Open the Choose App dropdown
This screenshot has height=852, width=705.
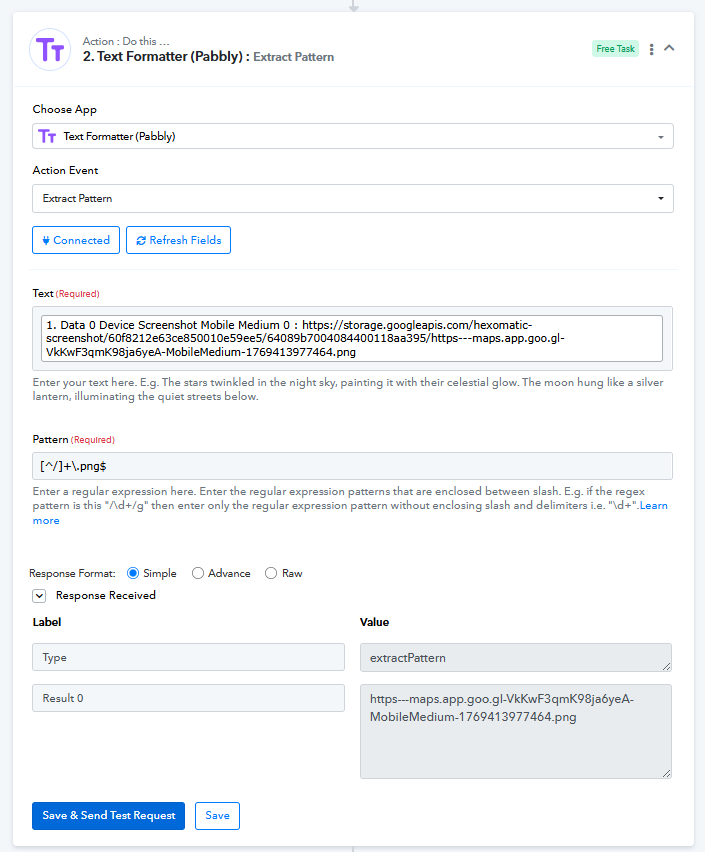[x=352, y=136]
